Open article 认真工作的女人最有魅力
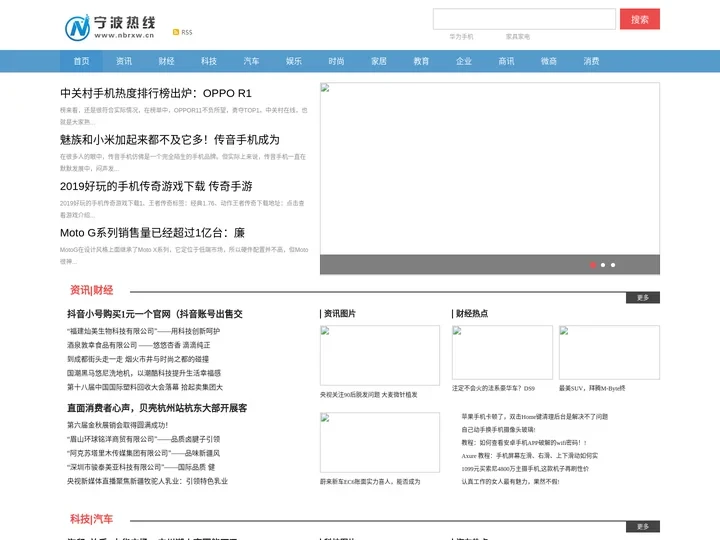The image size is (720, 540). pyautogui.click(x=510, y=482)
